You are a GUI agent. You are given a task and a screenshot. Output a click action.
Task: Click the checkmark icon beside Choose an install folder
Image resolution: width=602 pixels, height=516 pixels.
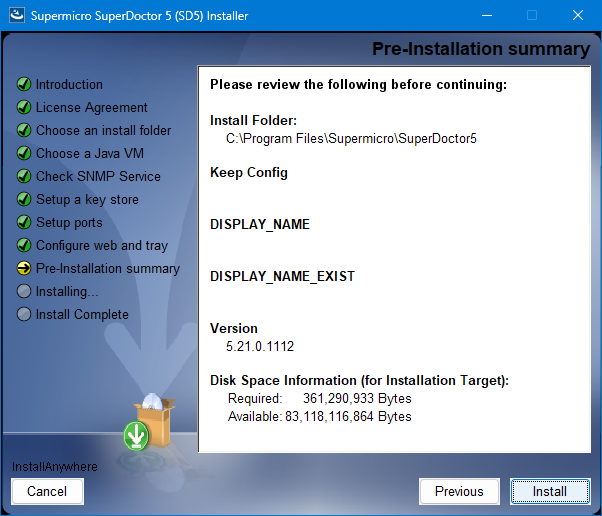24,131
